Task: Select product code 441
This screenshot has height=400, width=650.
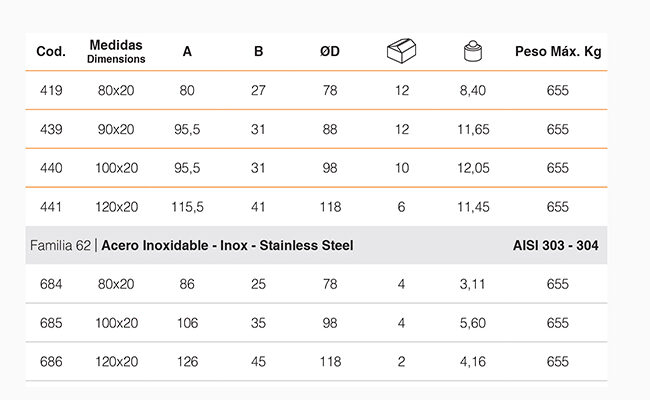Action: coord(50,207)
